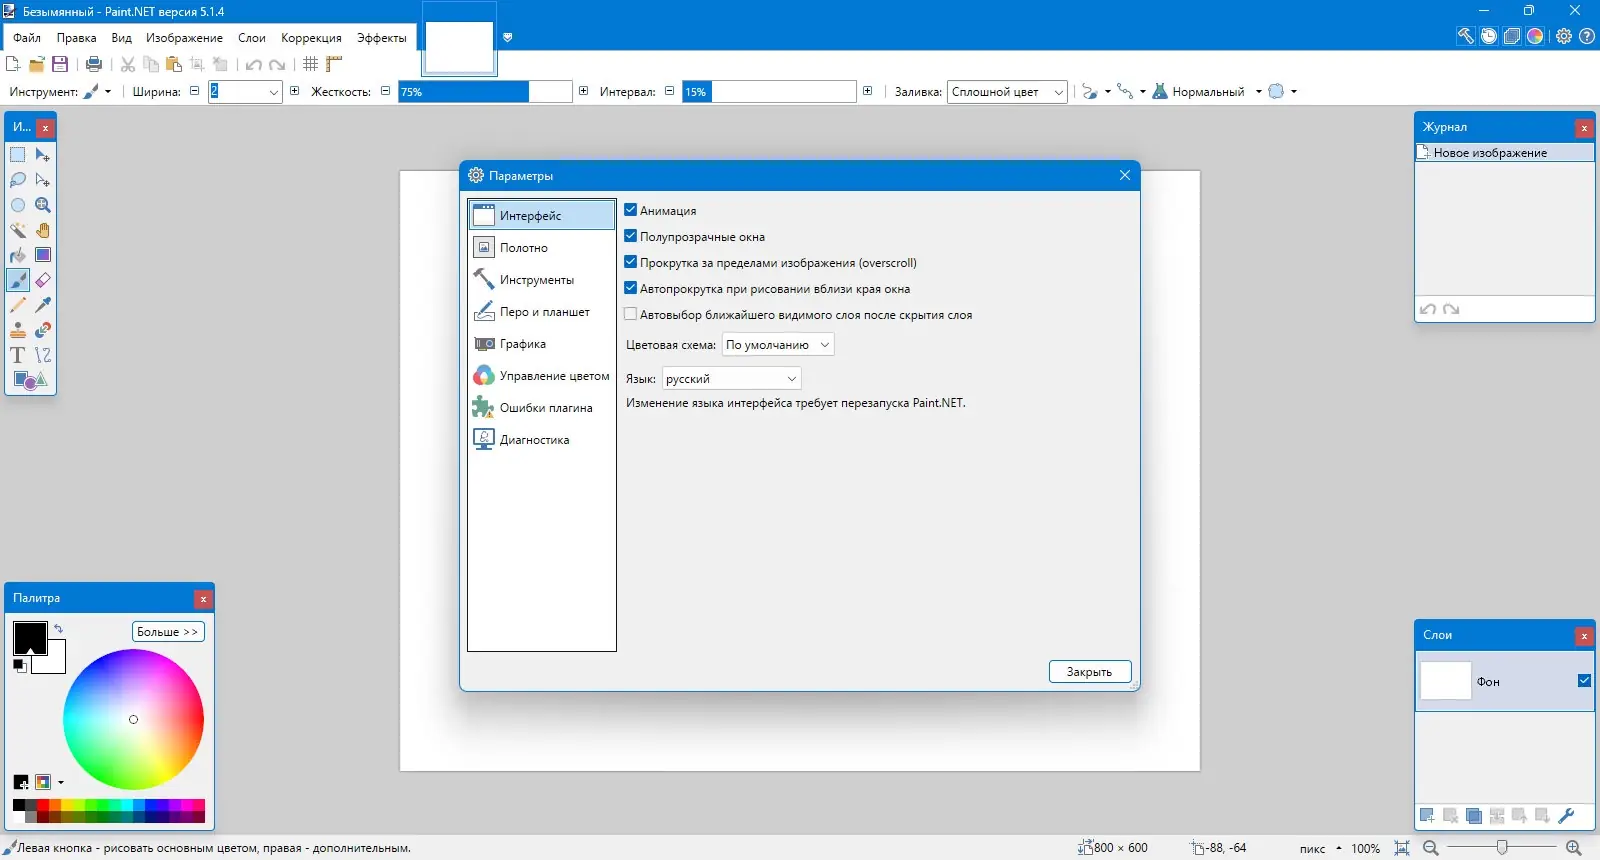Toggle the pixel grid icon
This screenshot has height=860, width=1600.
311,64
